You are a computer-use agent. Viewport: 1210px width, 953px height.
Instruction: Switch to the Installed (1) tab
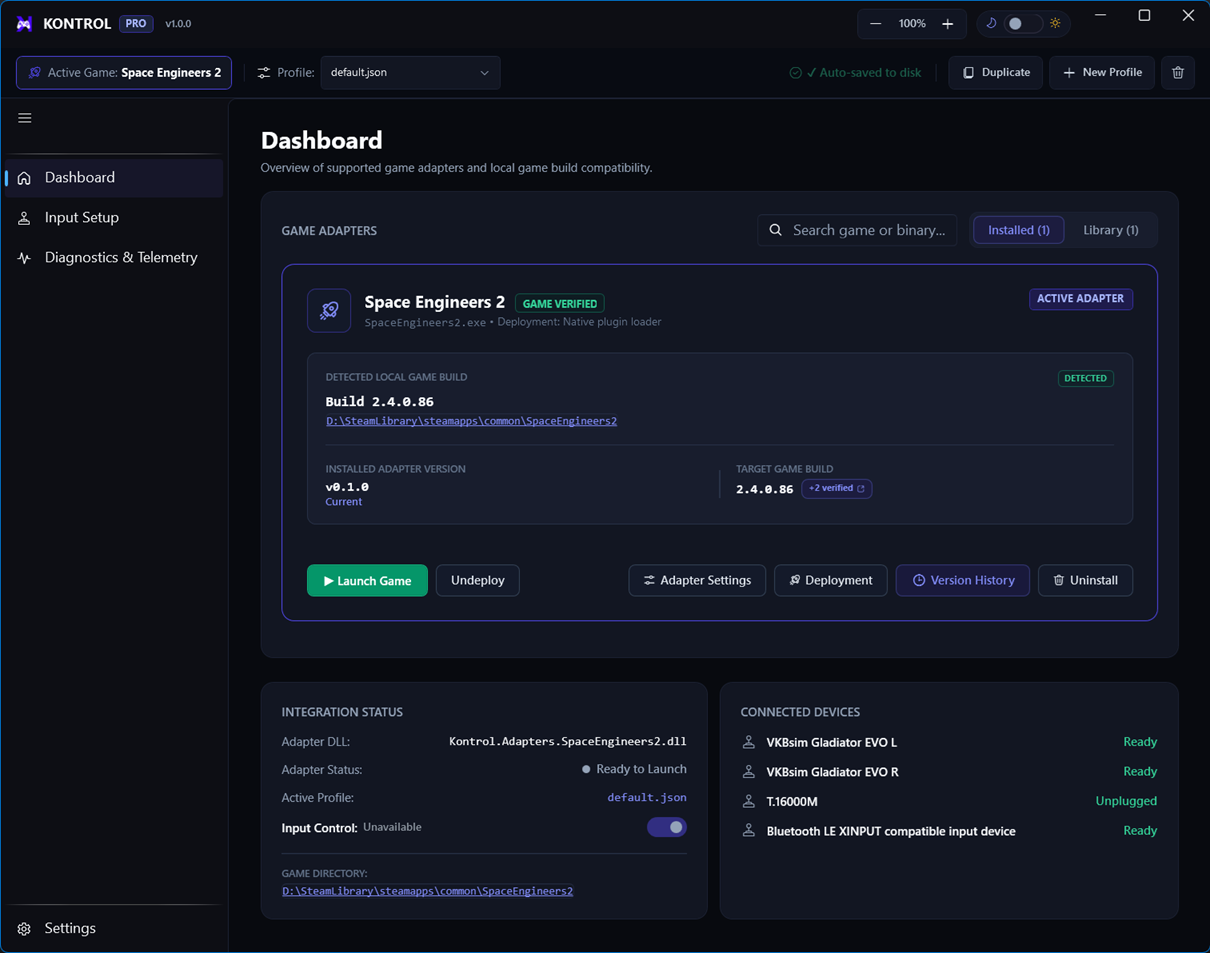point(1018,230)
